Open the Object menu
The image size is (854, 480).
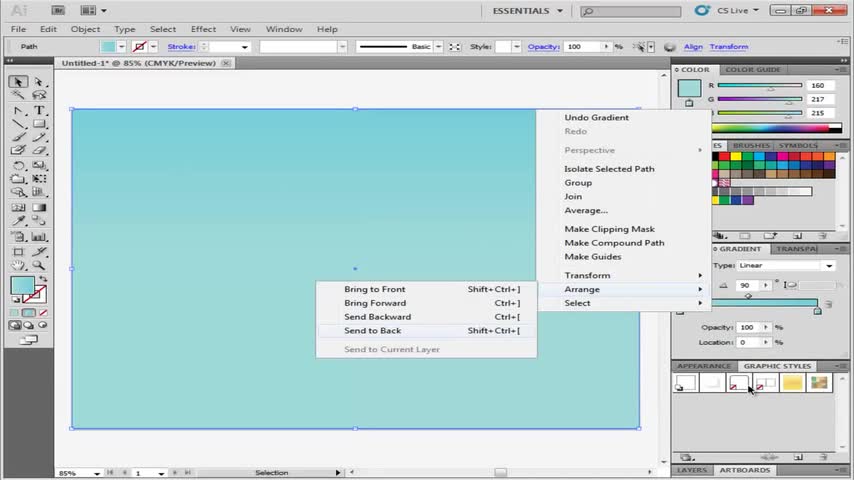(x=85, y=29)
